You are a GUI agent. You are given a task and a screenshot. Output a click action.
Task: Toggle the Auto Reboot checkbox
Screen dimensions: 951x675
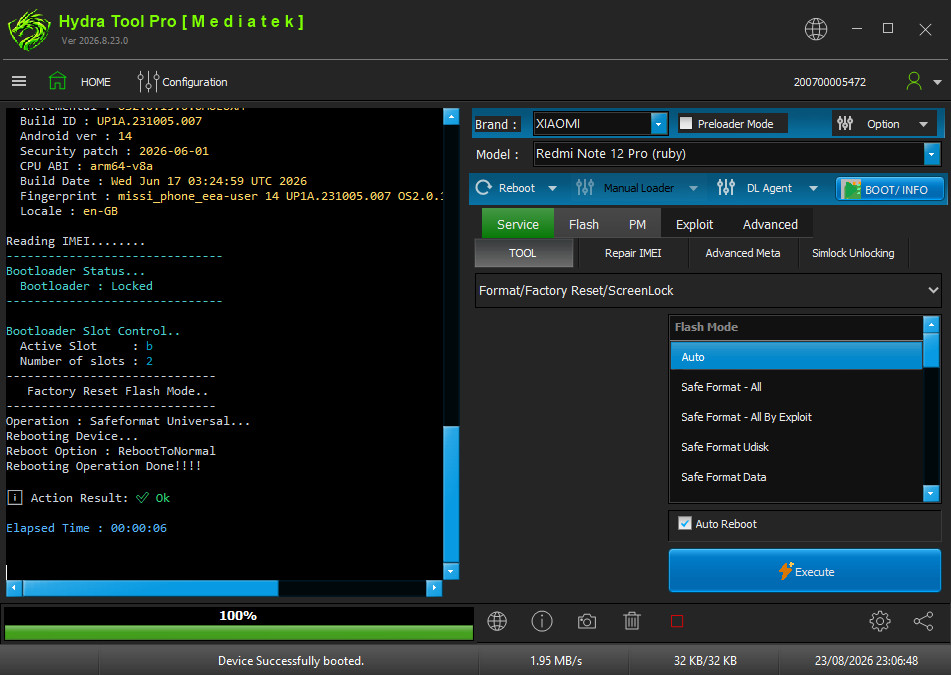tap(685, 523)
